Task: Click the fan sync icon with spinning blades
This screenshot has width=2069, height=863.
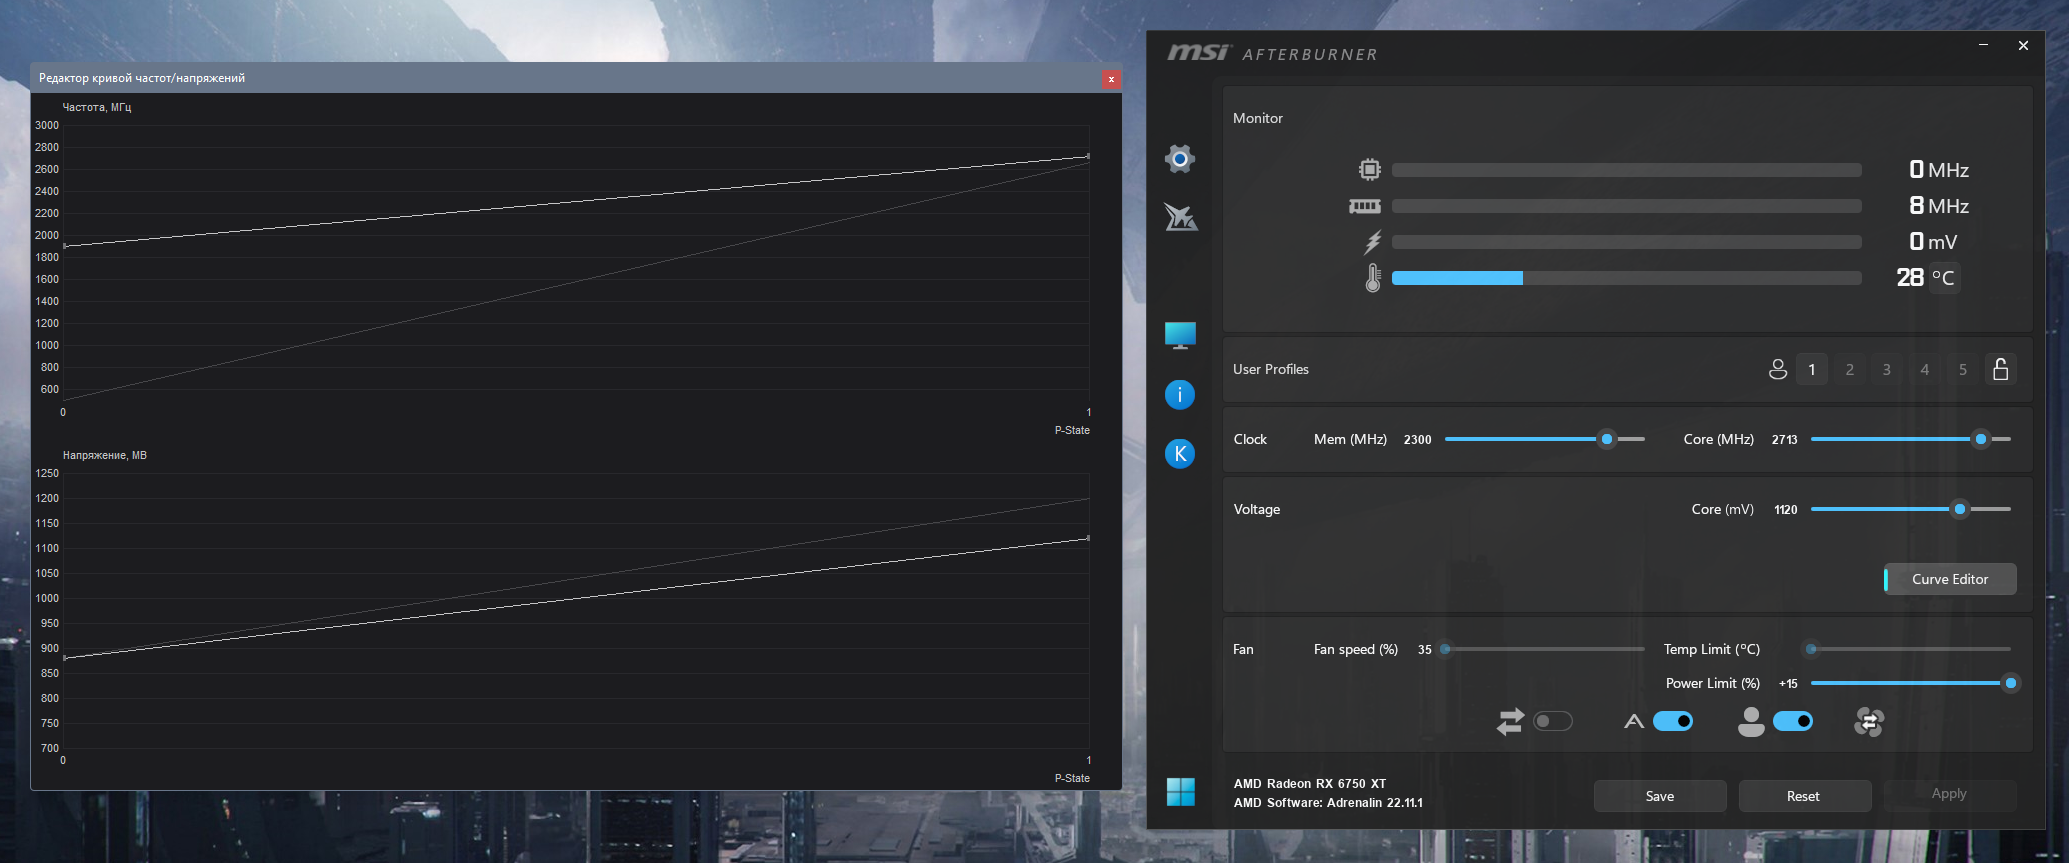Action: (x=1869, y=721)
